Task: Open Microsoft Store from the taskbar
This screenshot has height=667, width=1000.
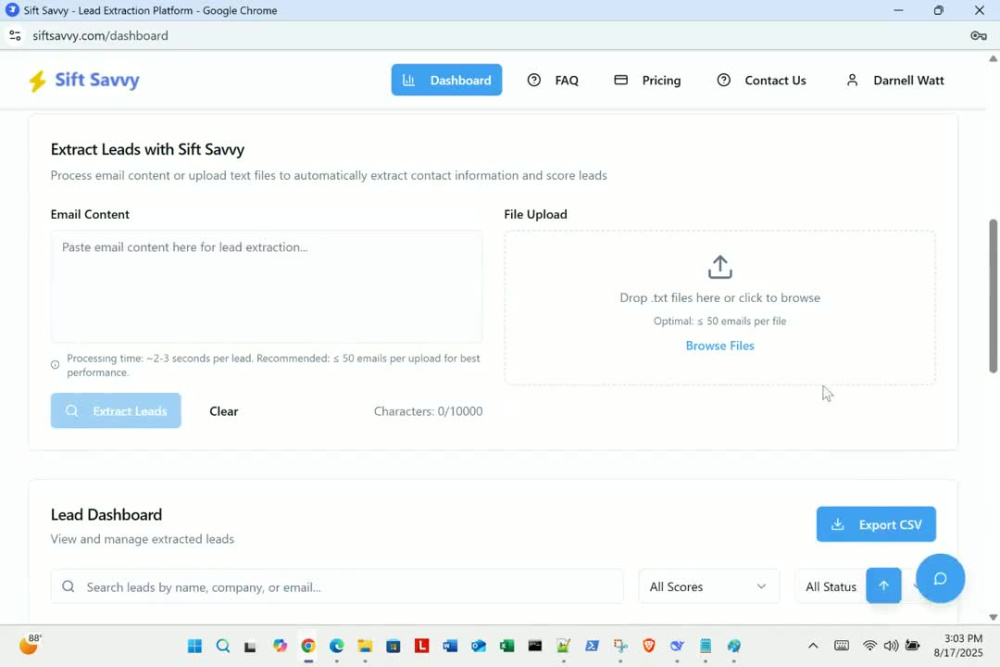Action: point(393,646)
